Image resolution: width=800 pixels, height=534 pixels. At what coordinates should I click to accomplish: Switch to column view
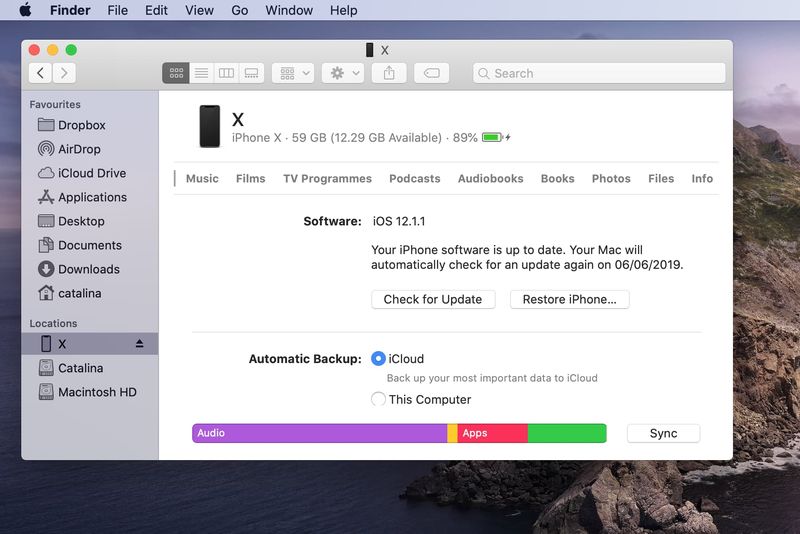tap(226, 73)
